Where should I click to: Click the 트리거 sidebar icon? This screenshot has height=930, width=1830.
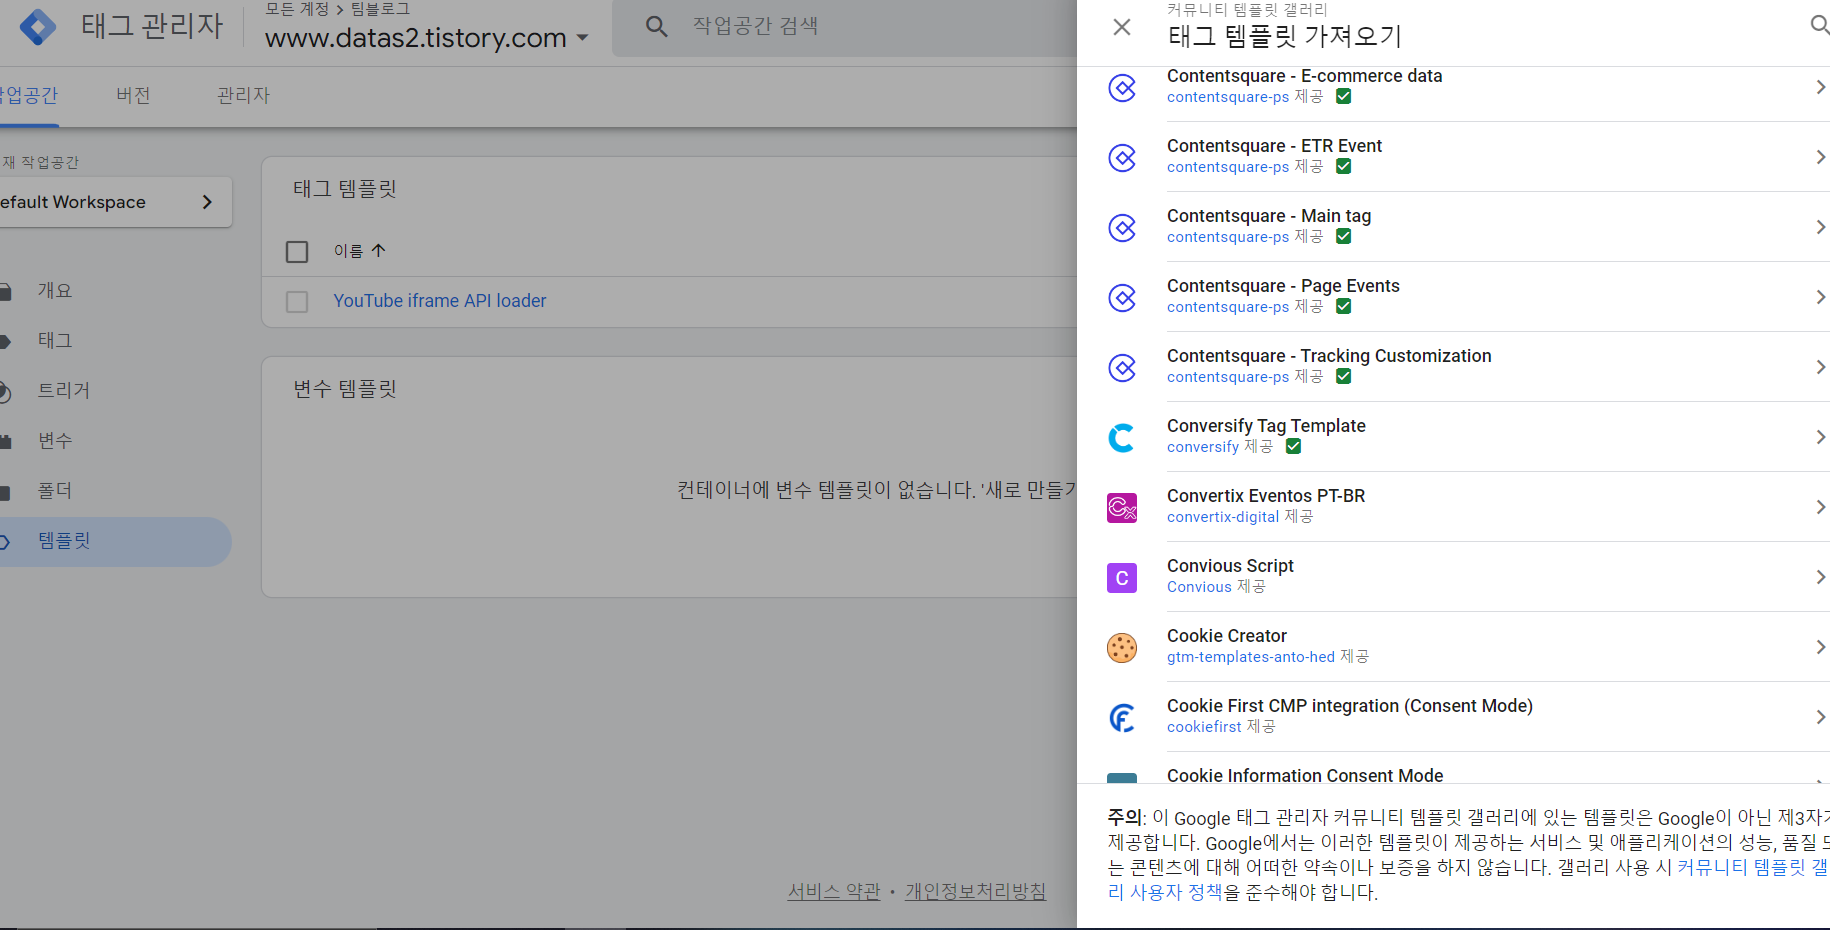click(5, 392)
